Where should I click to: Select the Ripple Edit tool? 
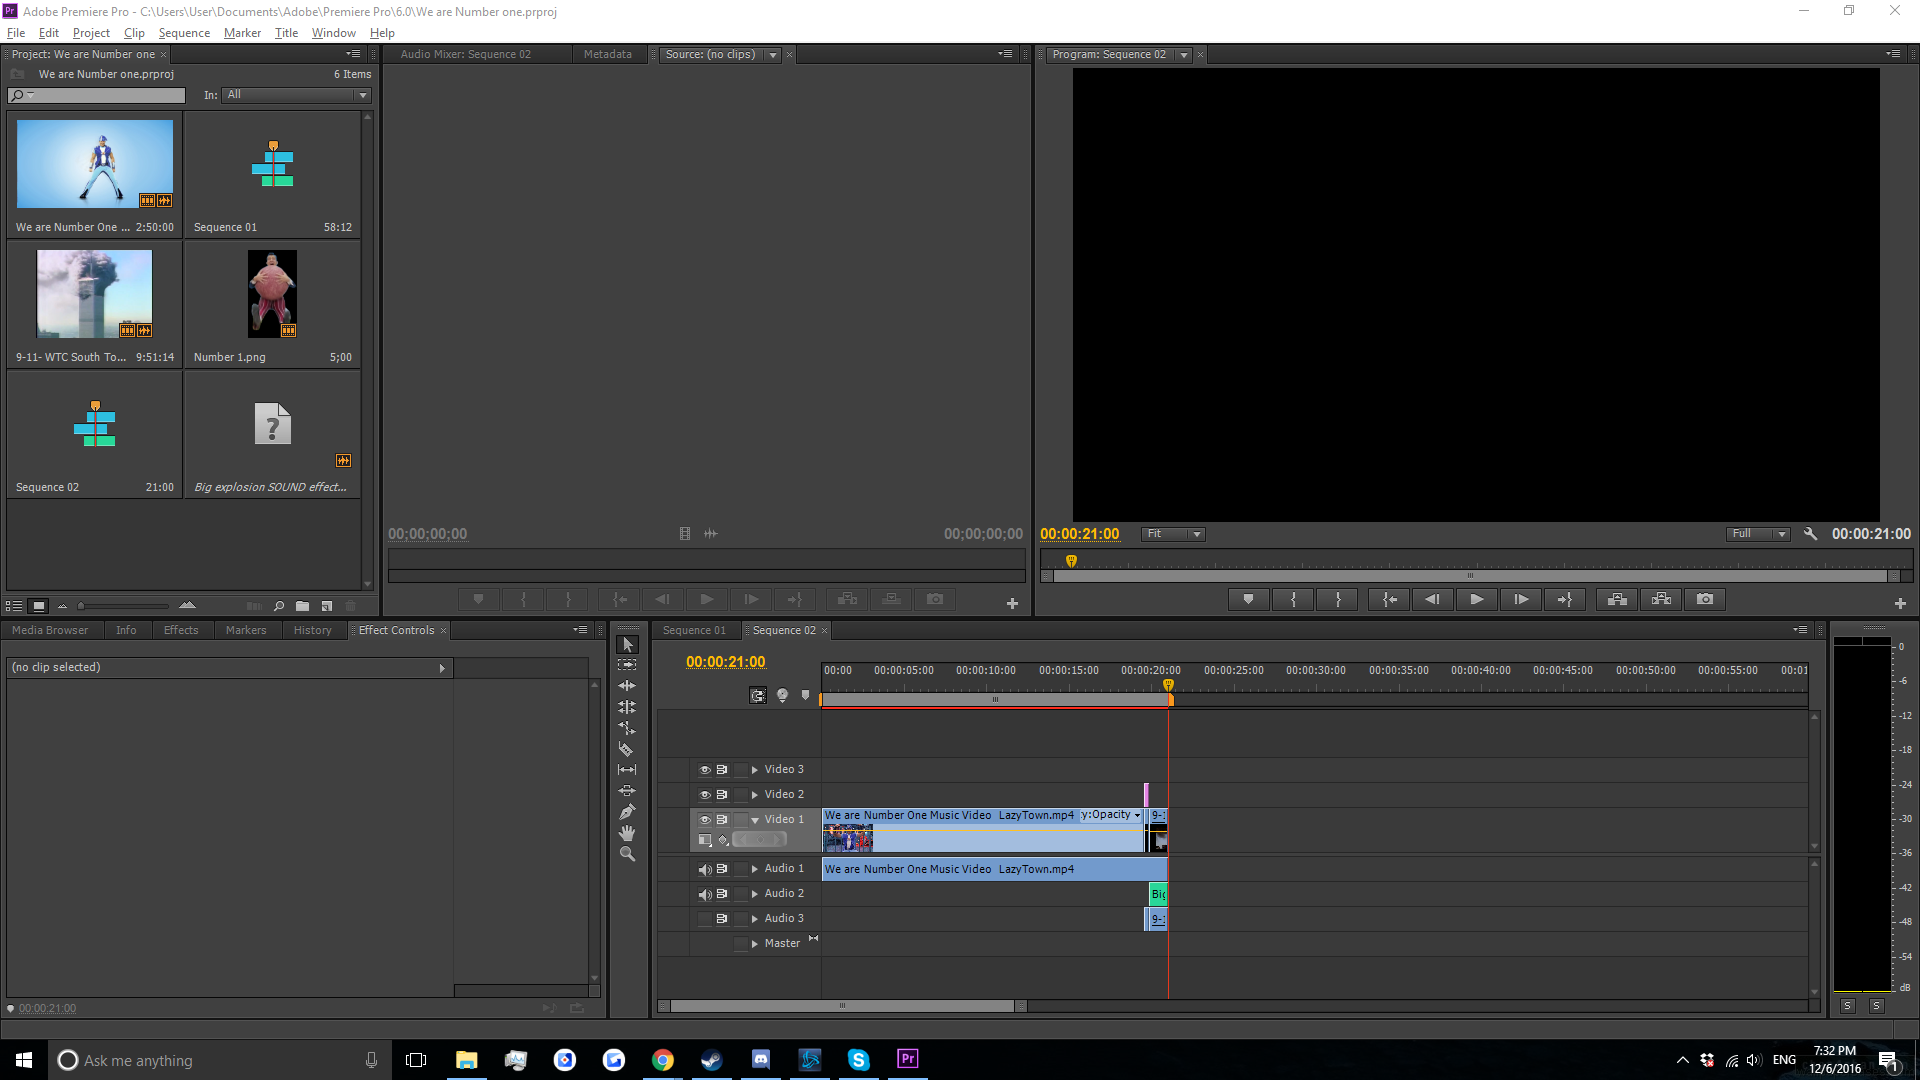(627, 686)
